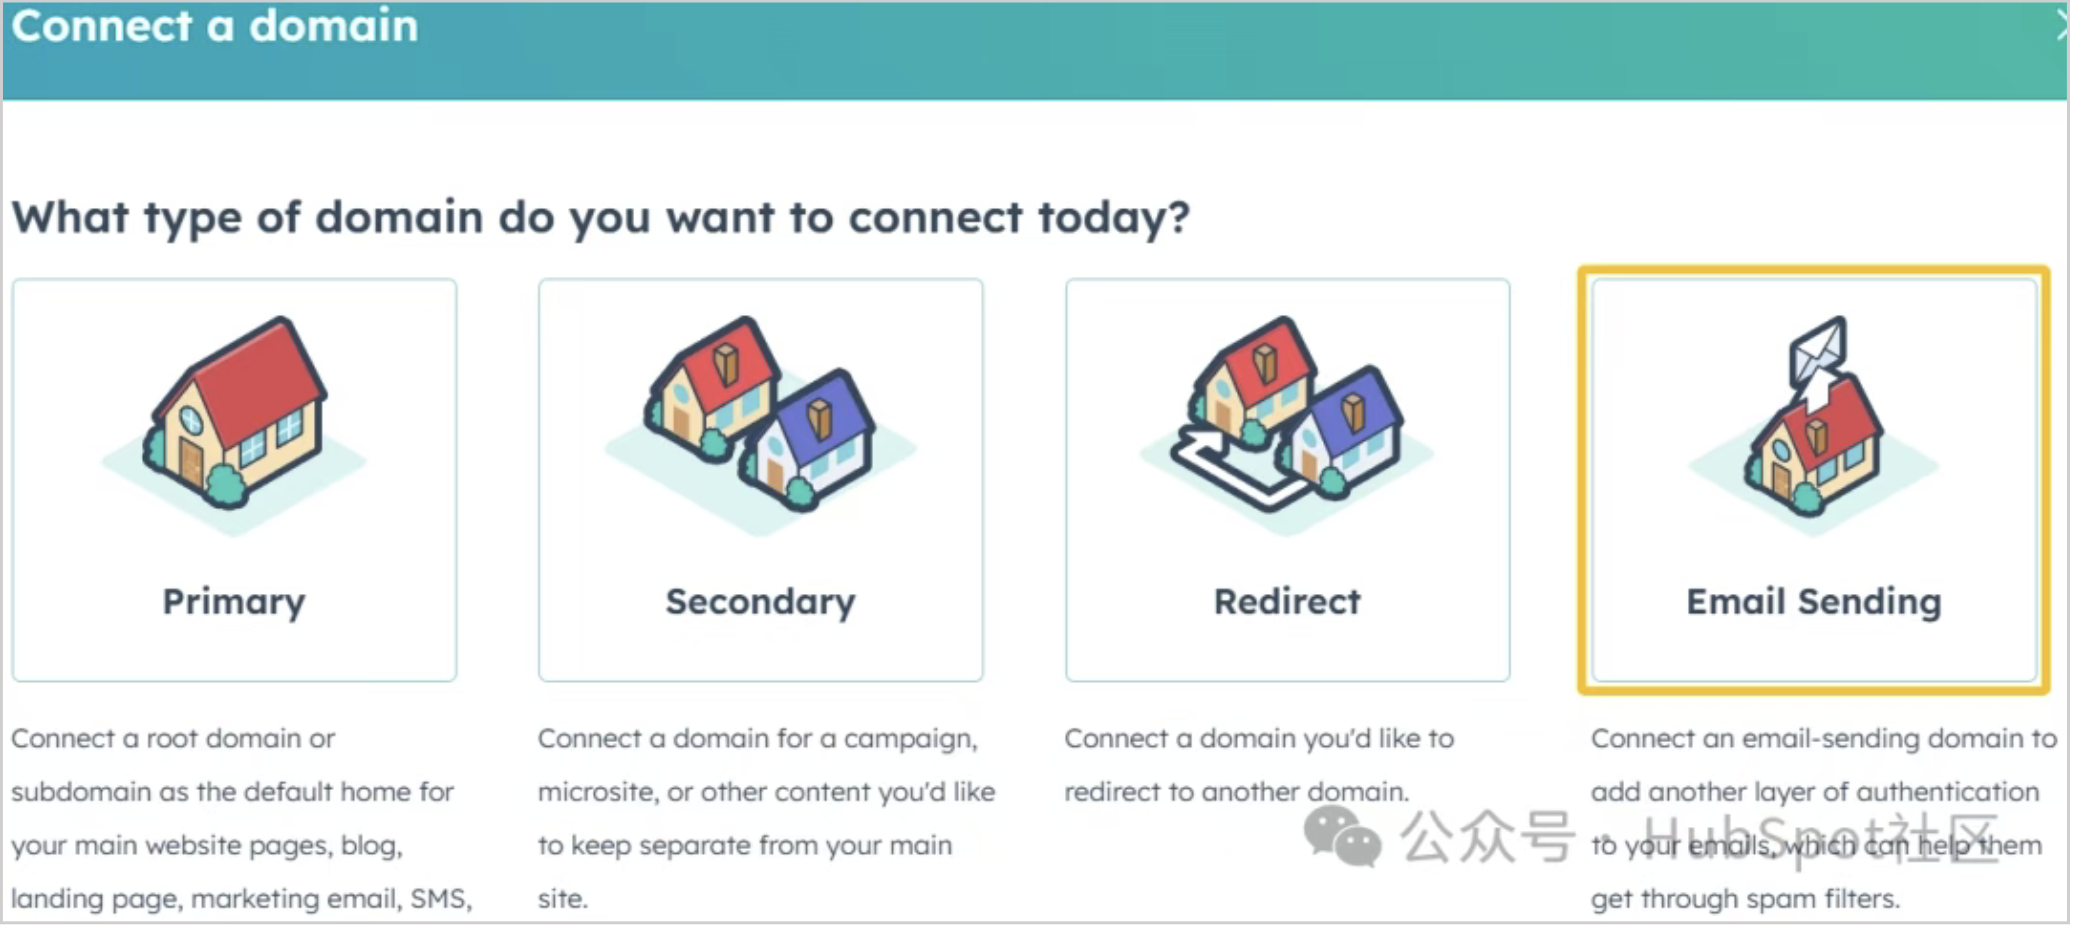Click the envelope above the Email Sending house

tap(1818, 349)
